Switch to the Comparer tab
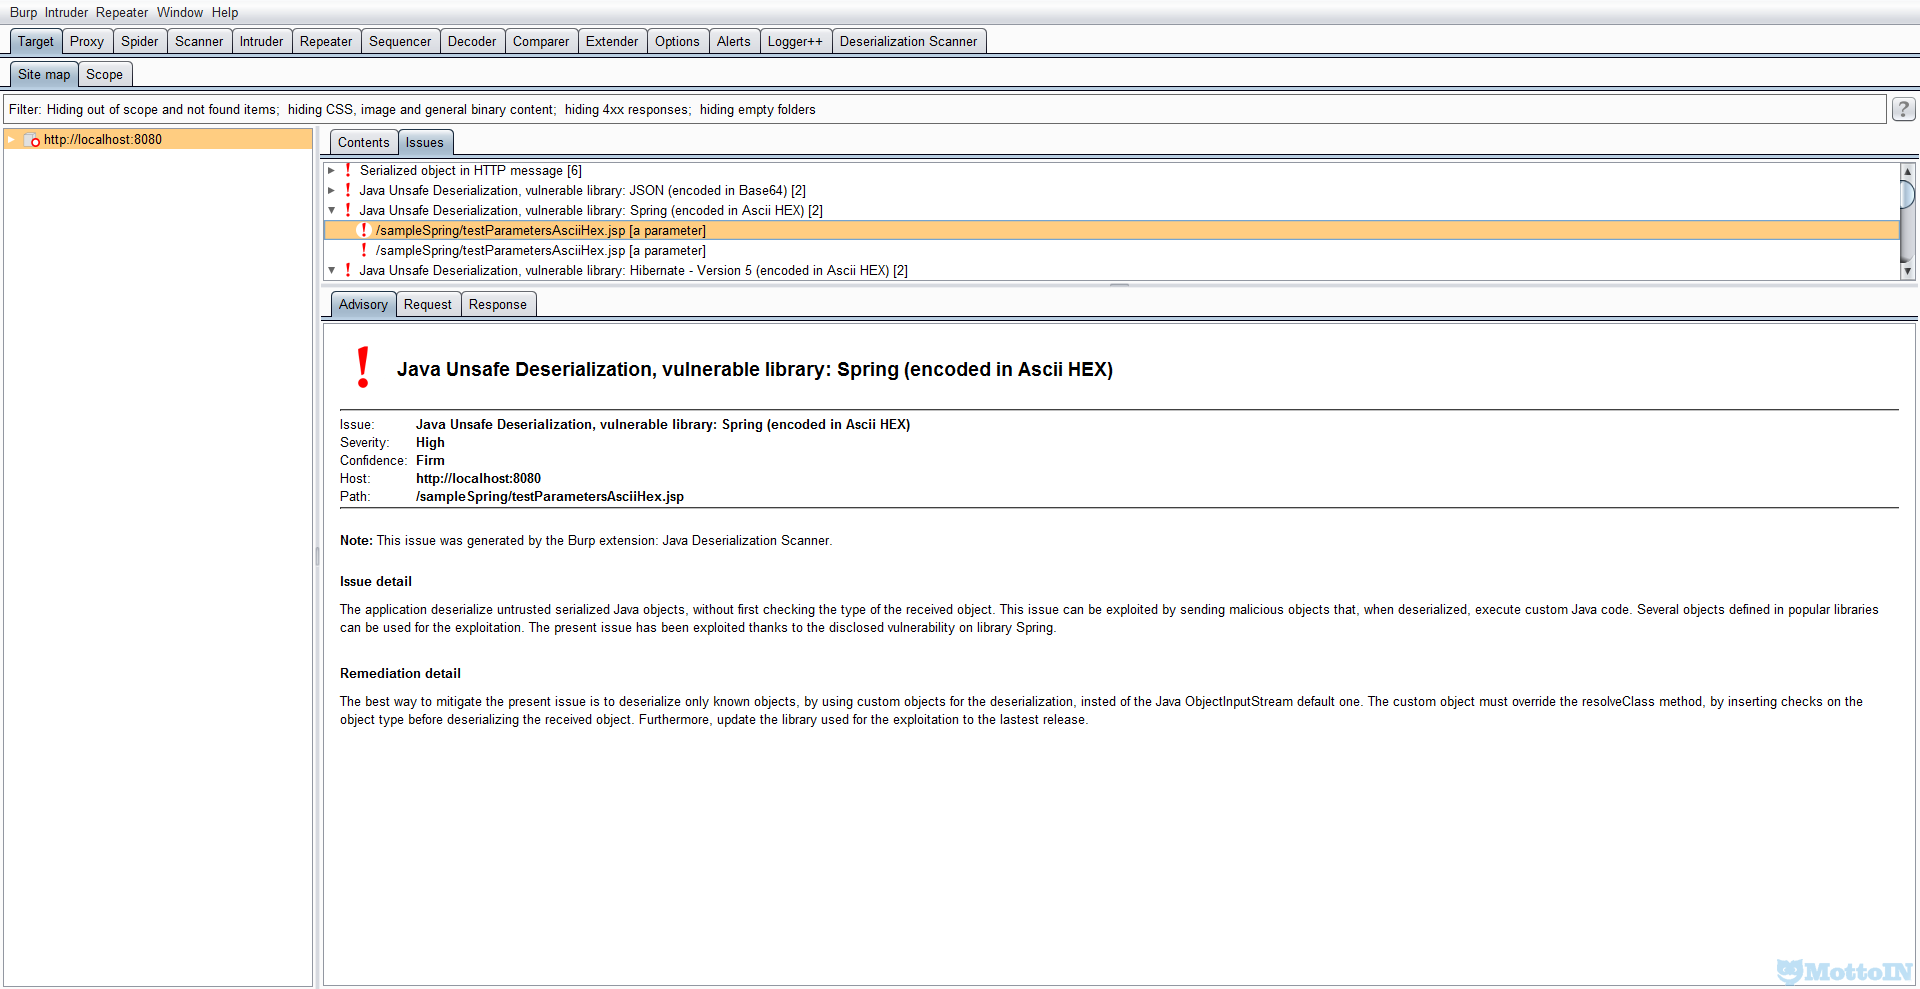This screenshot has height=989, width=1920. (541, 41)
